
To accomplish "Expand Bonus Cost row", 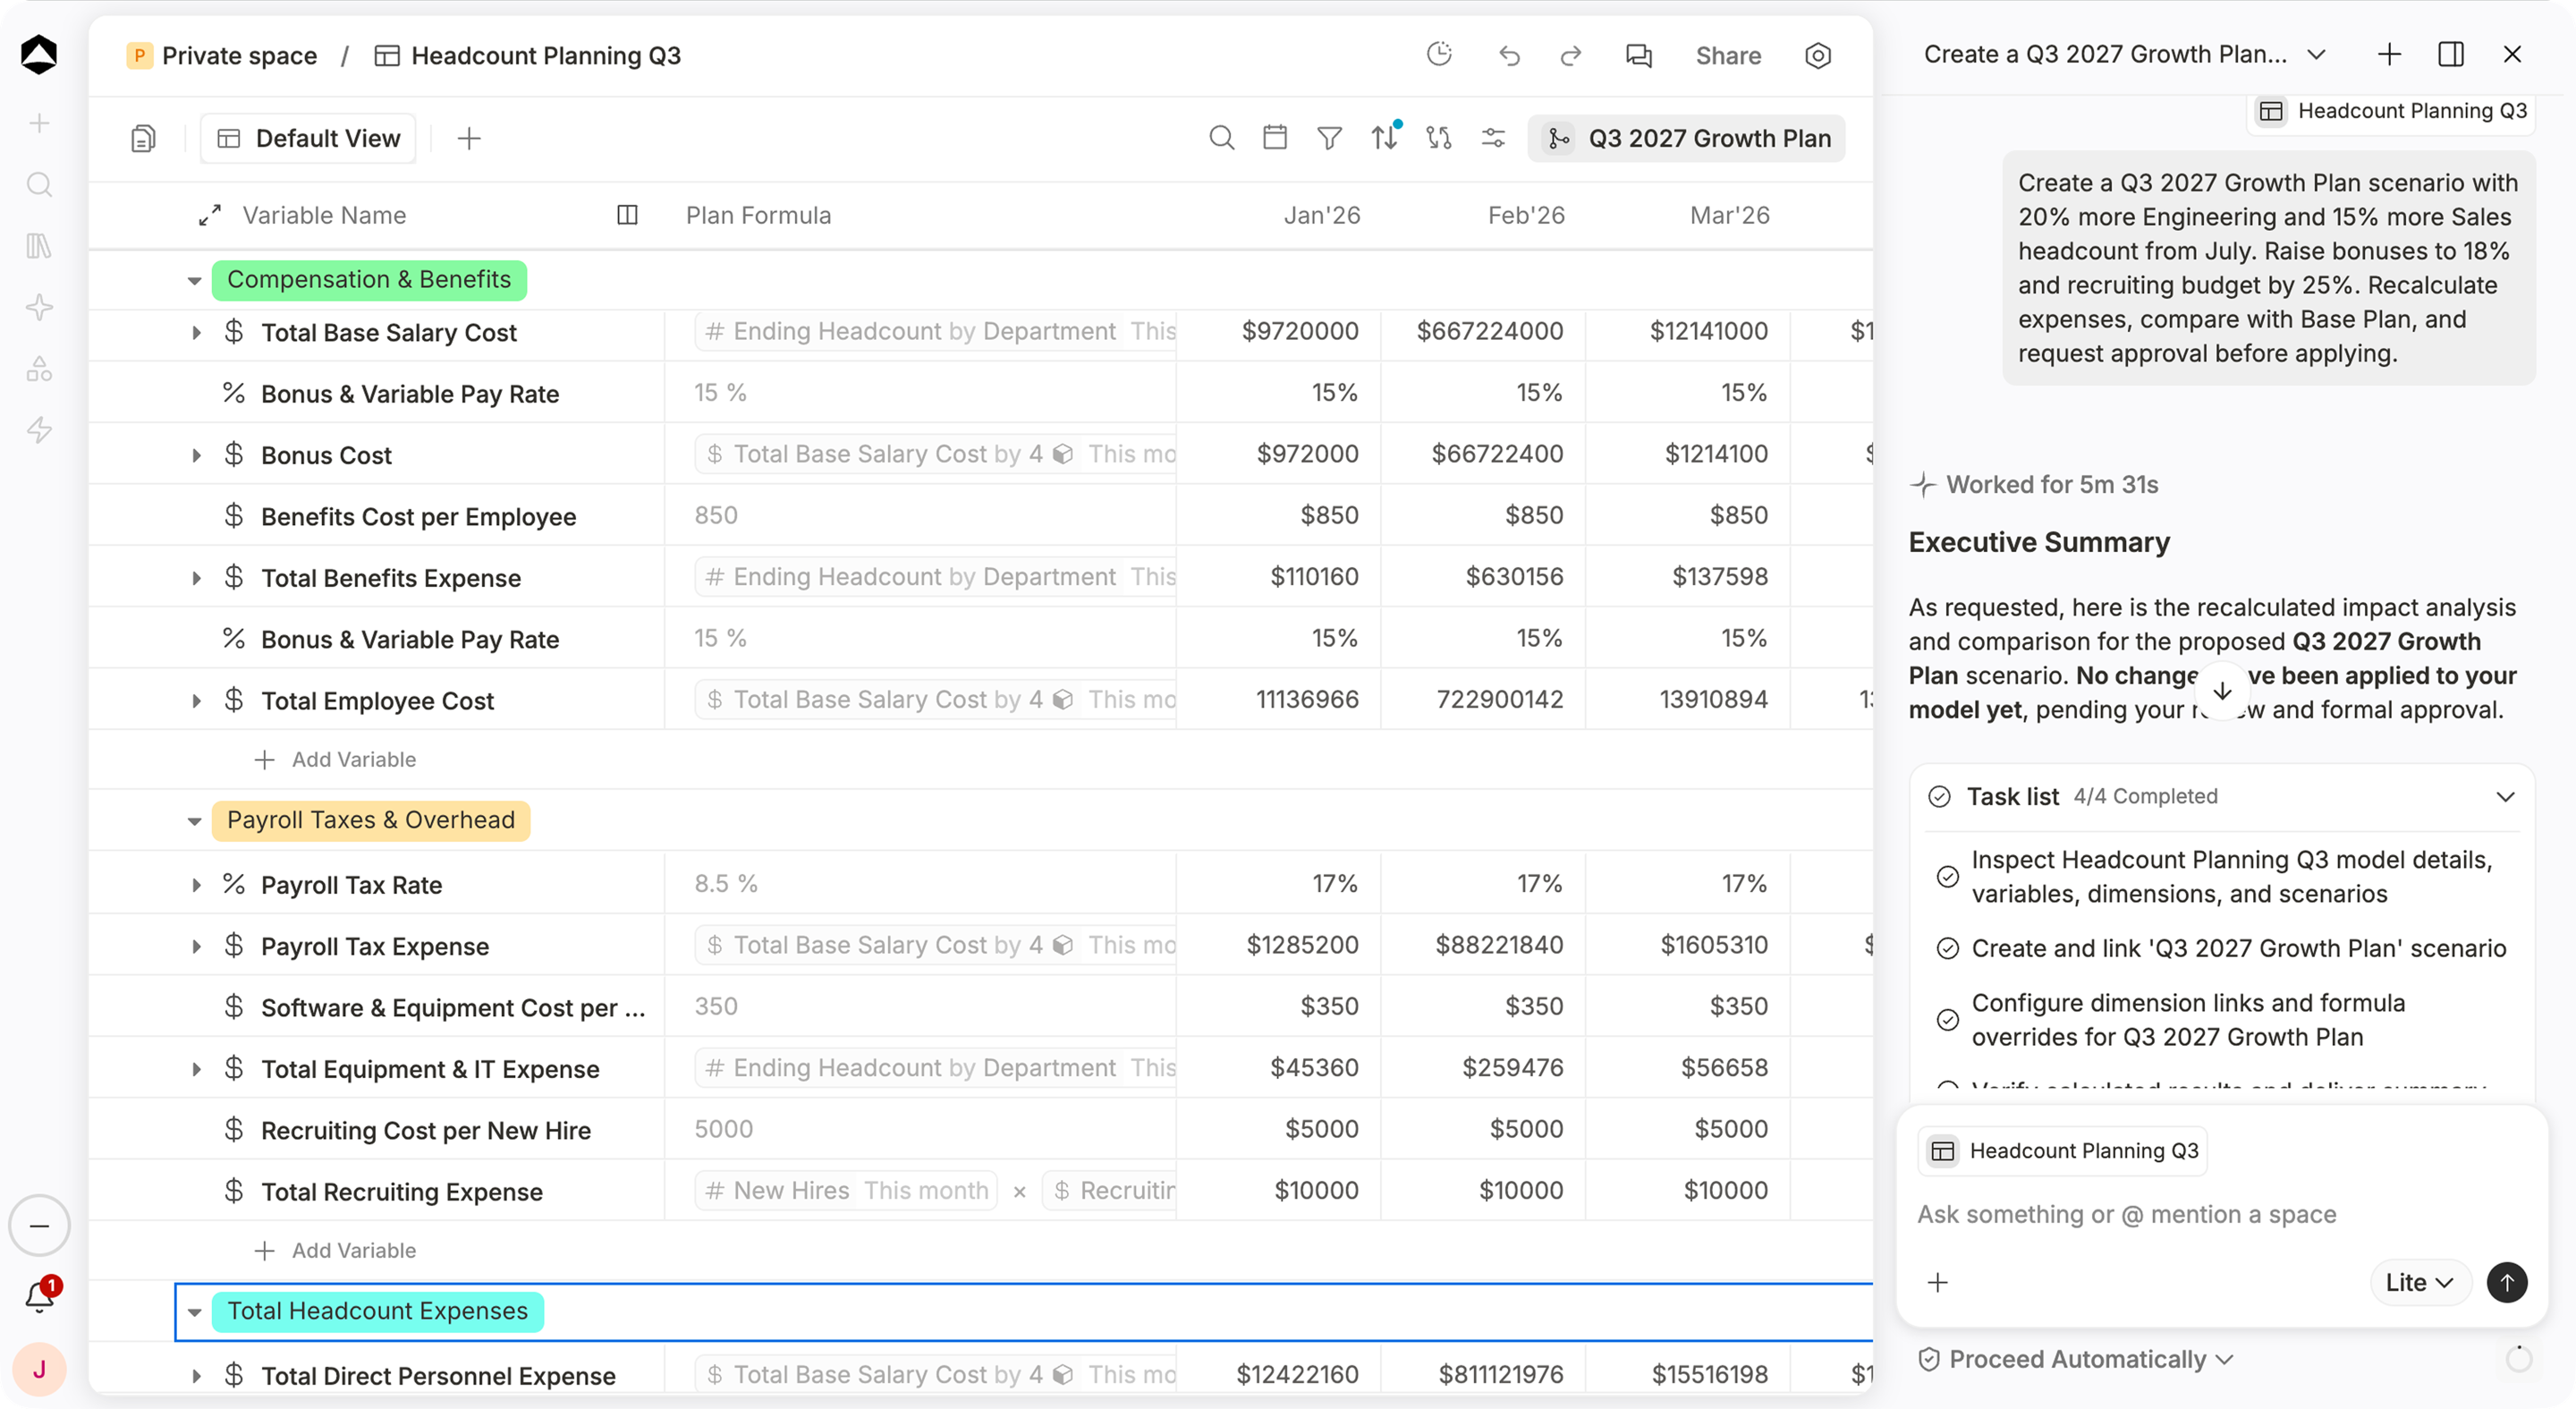I will click(x=196, y=456).
